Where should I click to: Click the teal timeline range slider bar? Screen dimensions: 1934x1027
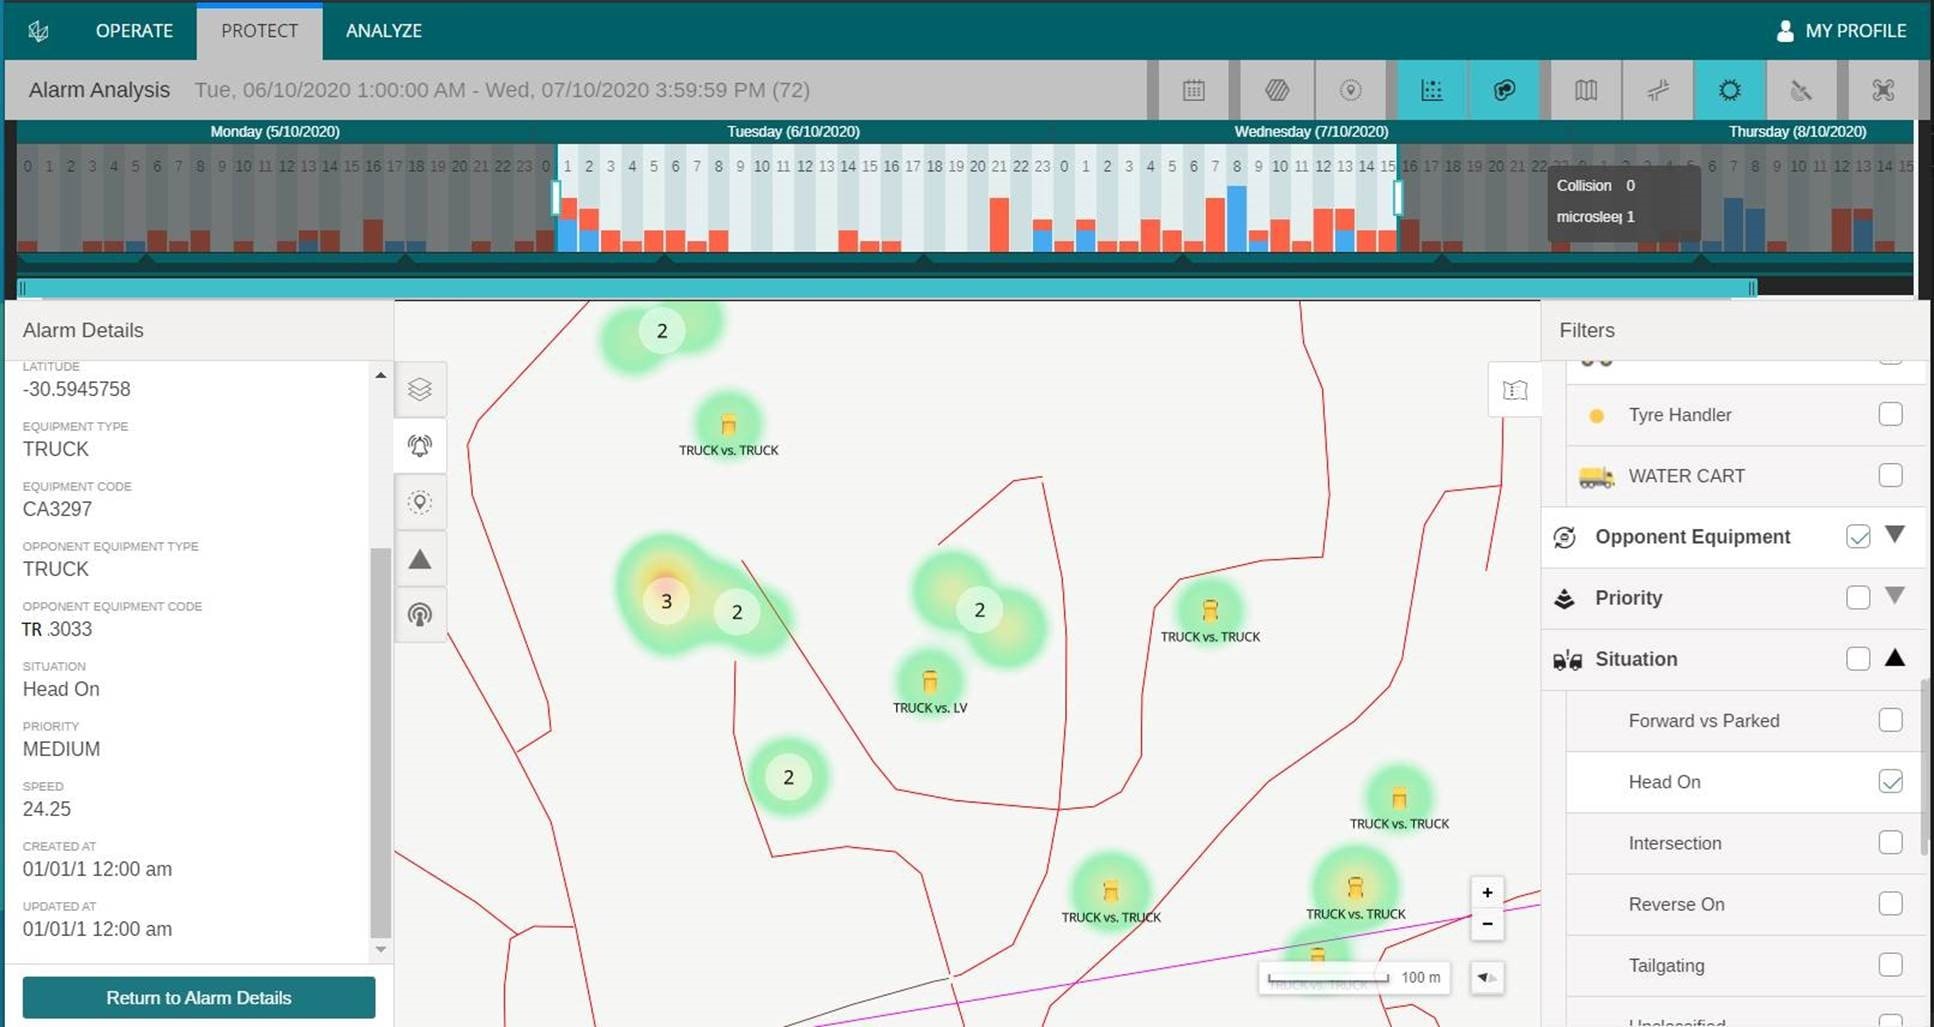886,288
